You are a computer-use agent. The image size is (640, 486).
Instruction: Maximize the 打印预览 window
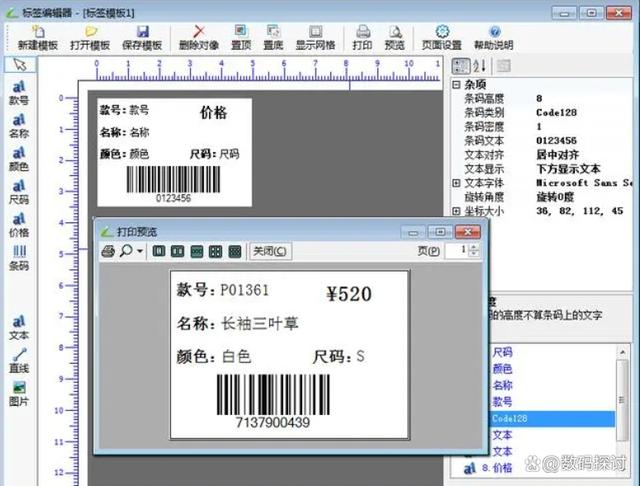(x=440, y=232)
